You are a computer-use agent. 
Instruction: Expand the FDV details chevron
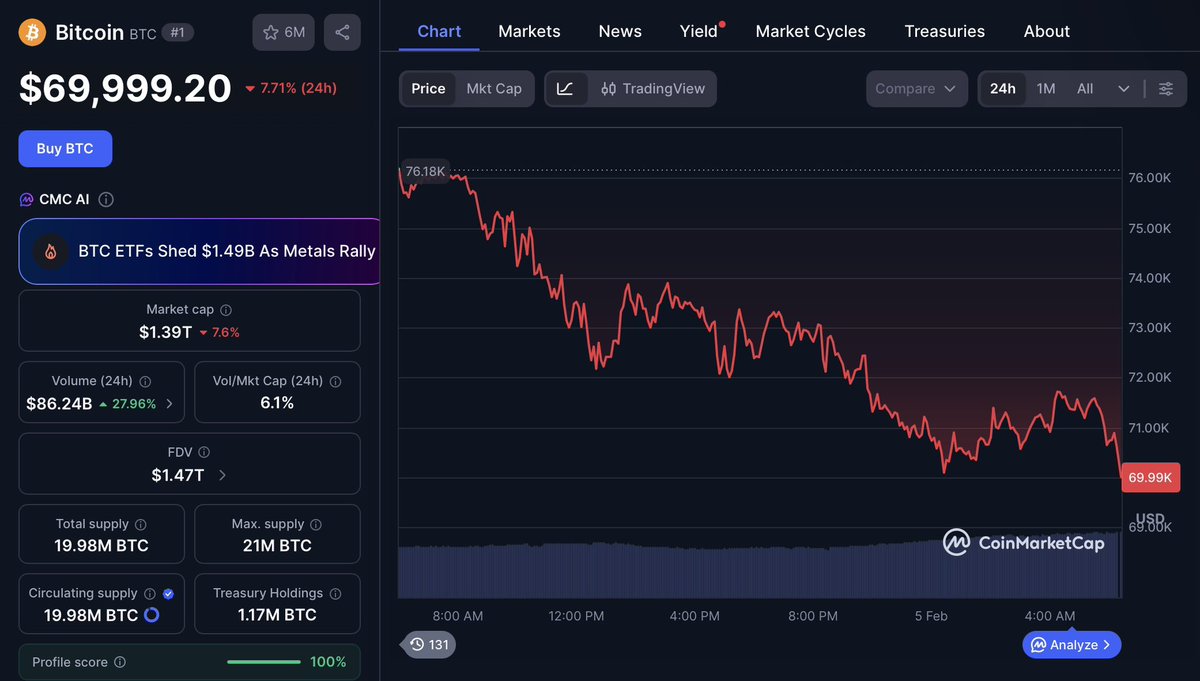pyautogui.click(x=222, y=475)
